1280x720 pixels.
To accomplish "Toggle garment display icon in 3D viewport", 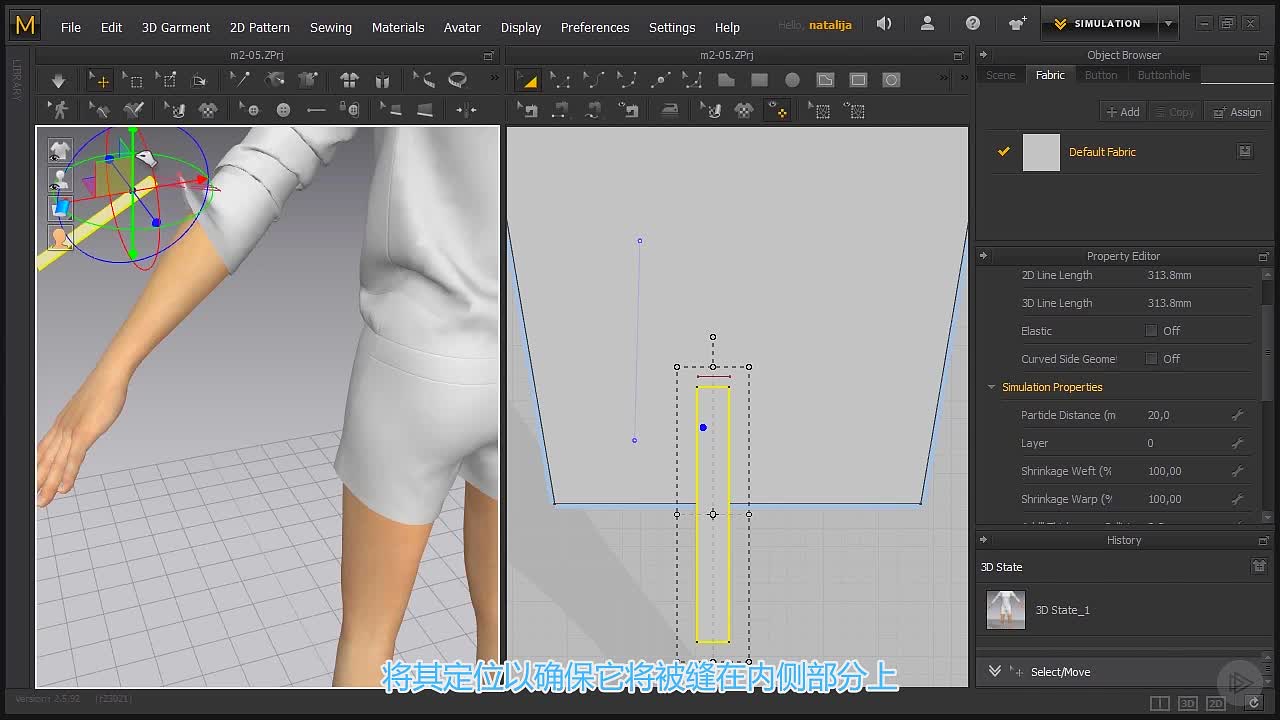I will click(60, 150).
